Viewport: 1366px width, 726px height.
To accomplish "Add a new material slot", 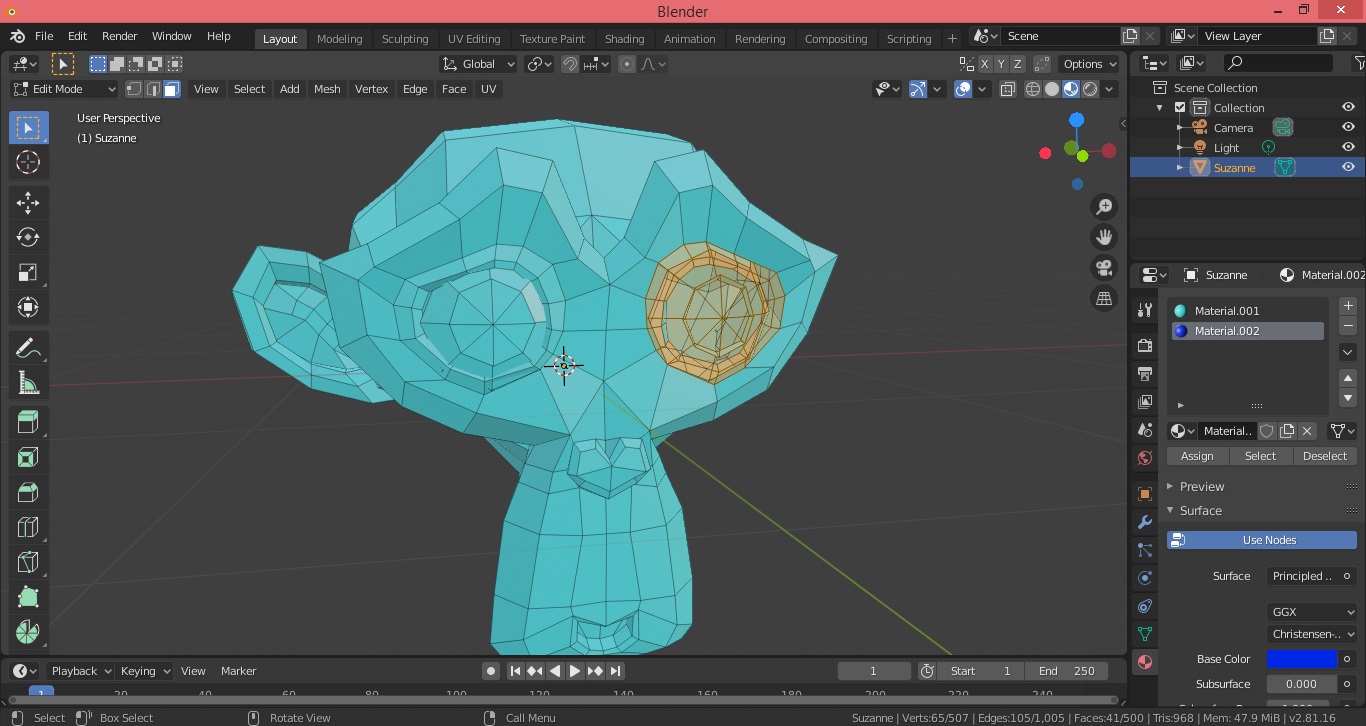I will [x=1348, y=306].
